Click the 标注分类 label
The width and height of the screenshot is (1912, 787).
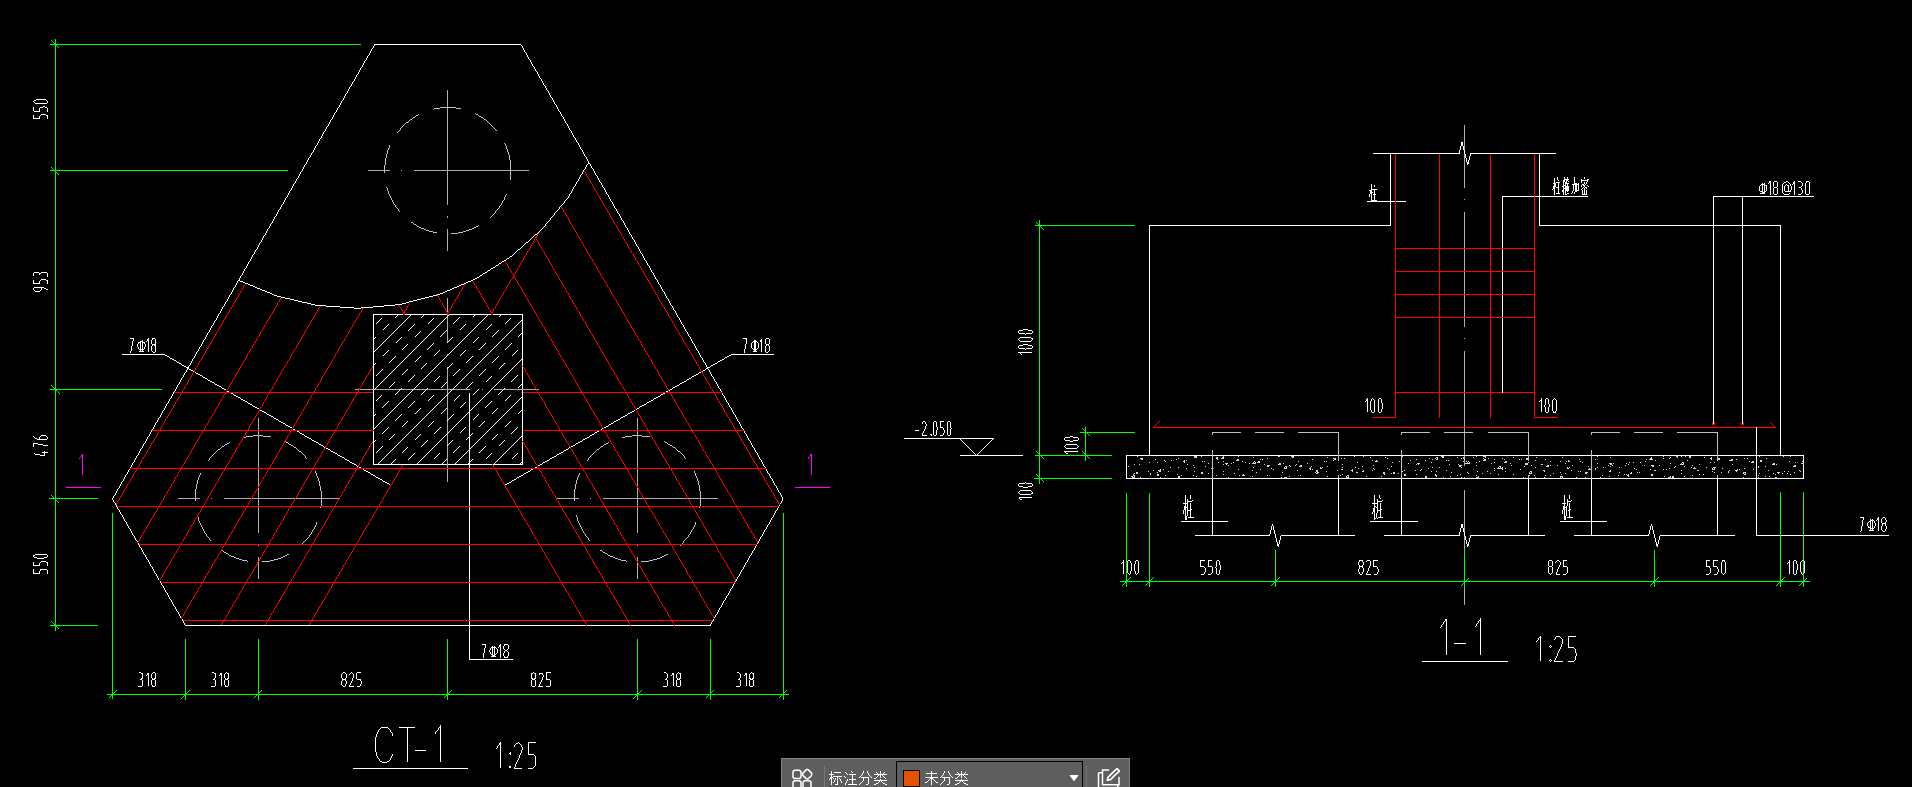[857, 777]
